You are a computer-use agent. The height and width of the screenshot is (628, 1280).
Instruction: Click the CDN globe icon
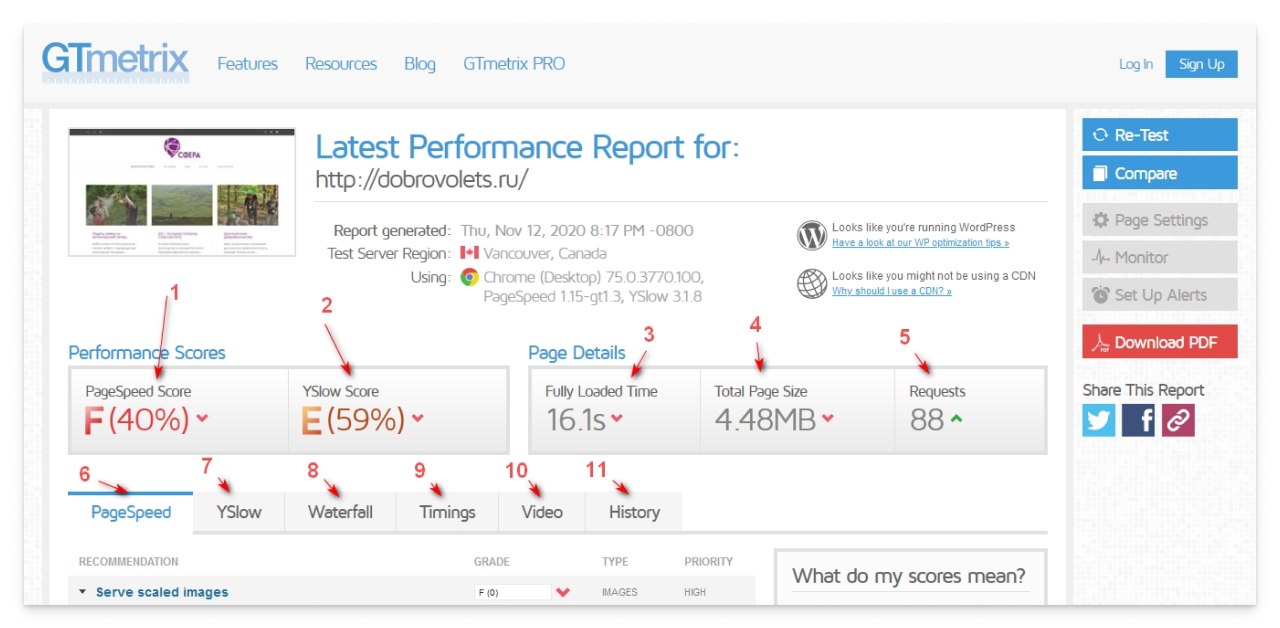[811, 283]
